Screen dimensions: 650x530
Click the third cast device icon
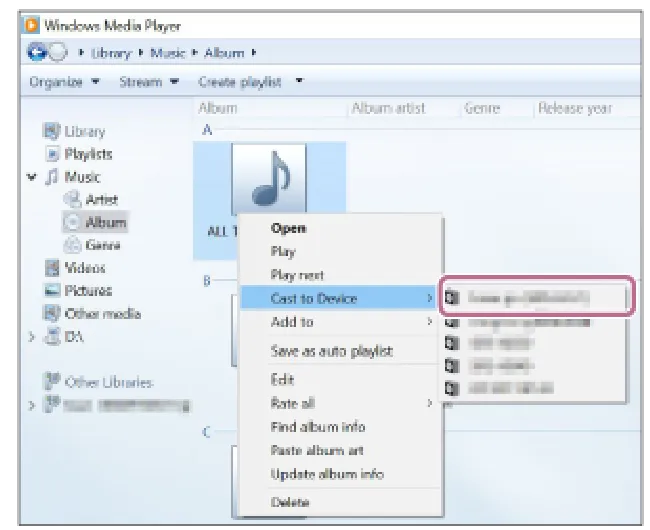452,344
